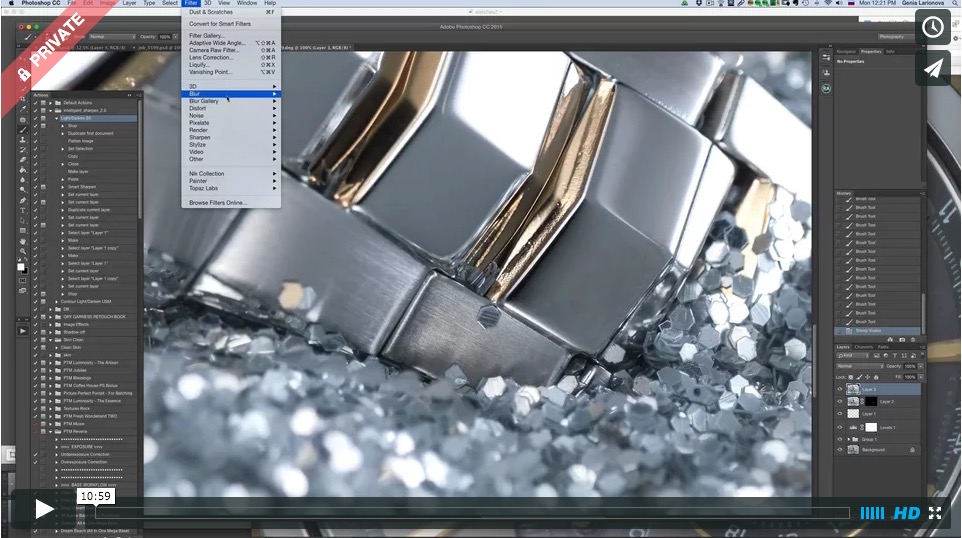
Task: Expand Group 1 in Layers panel
Action: tap(849, 439)
